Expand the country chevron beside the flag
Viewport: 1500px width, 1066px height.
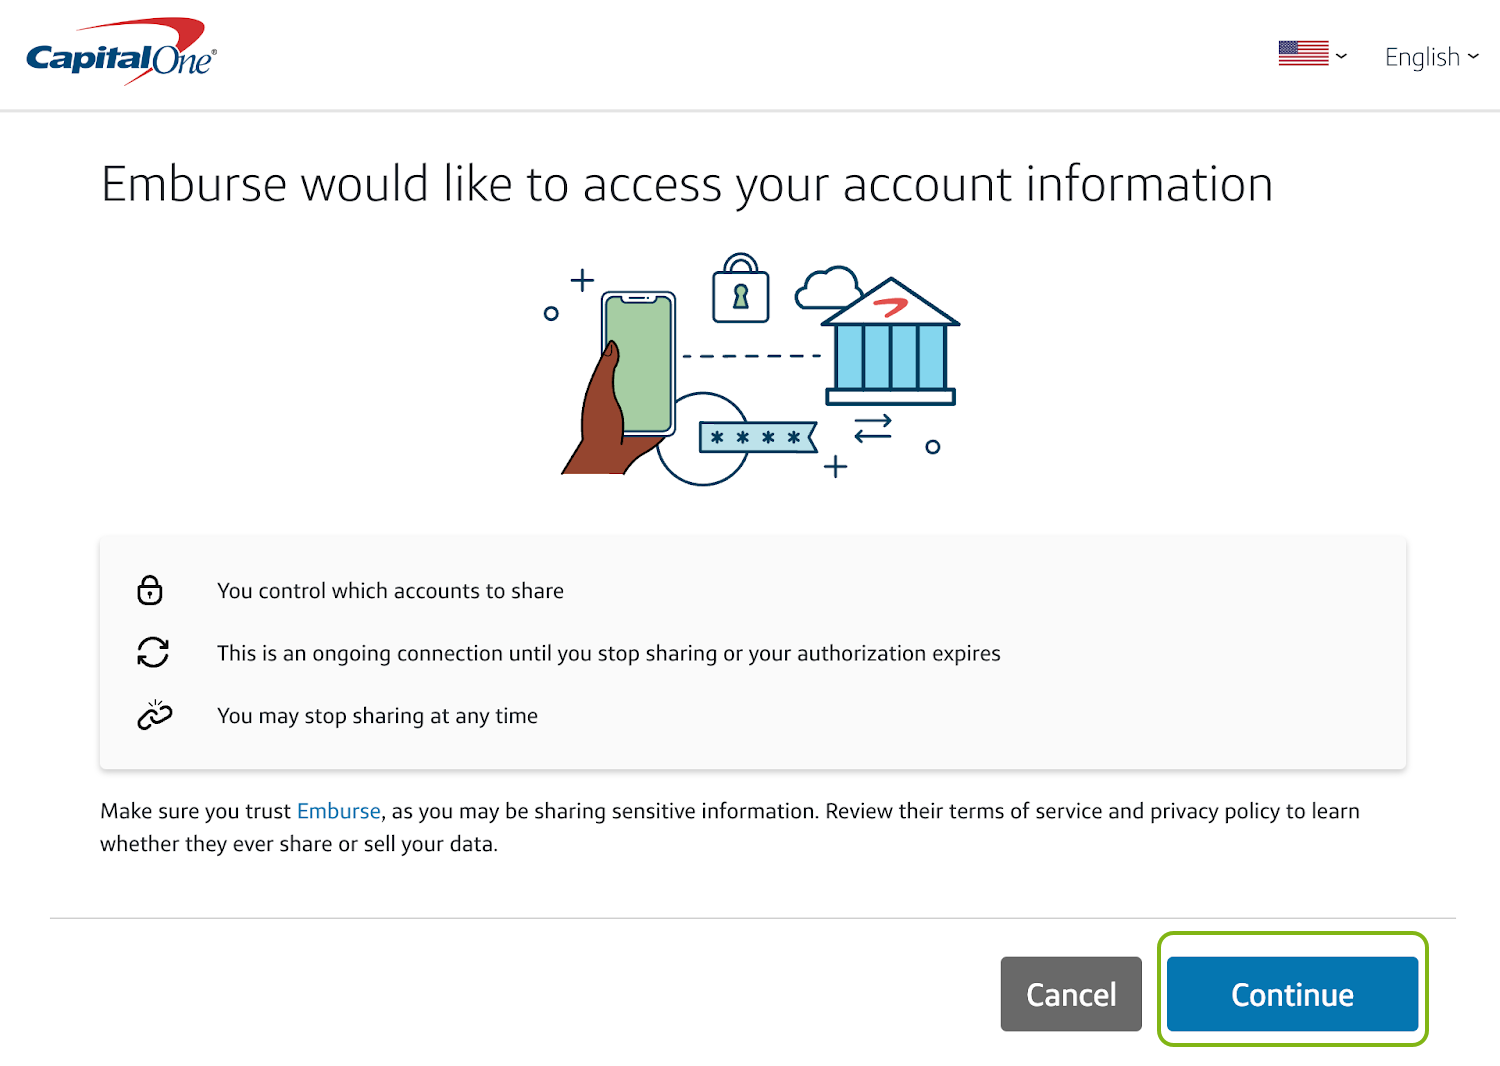click(x=1342, y=57)
